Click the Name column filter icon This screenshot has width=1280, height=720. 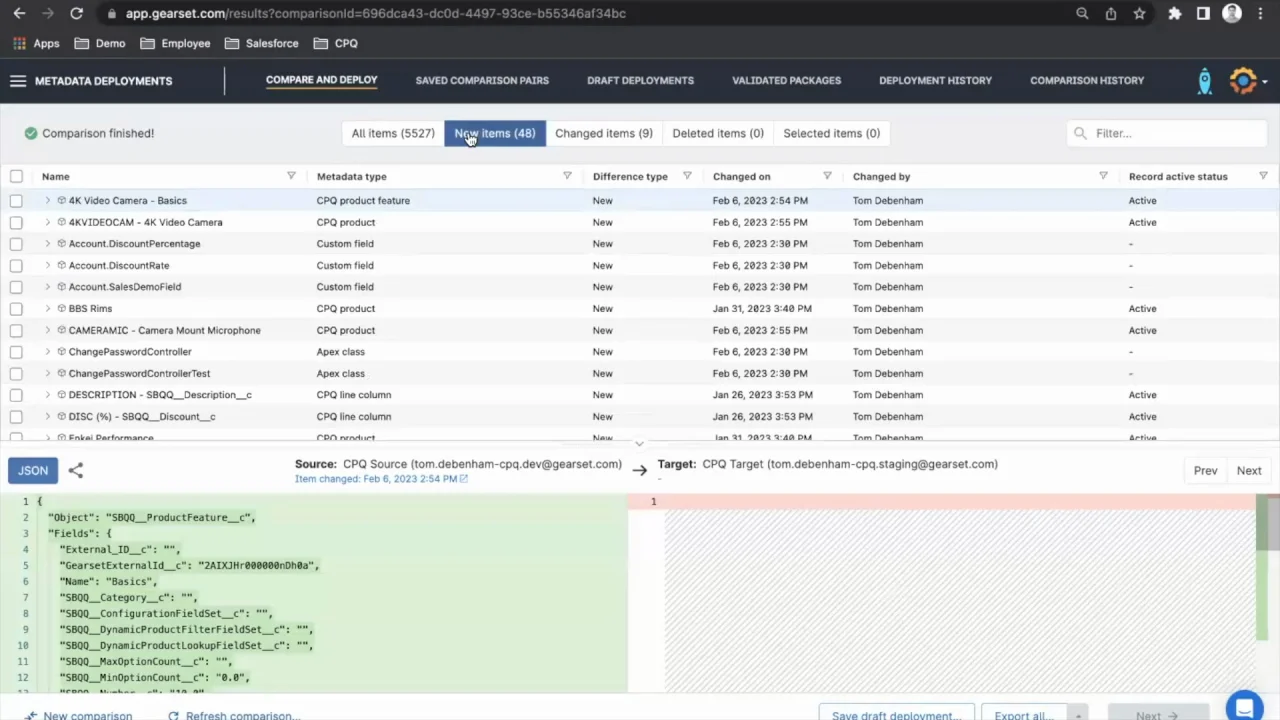coord(291,176)
